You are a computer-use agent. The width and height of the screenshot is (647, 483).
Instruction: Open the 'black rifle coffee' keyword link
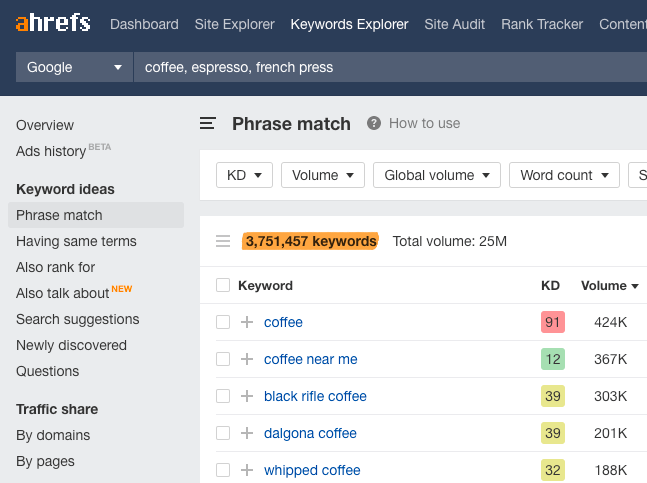pyautogui.click(x=315, y=396)
